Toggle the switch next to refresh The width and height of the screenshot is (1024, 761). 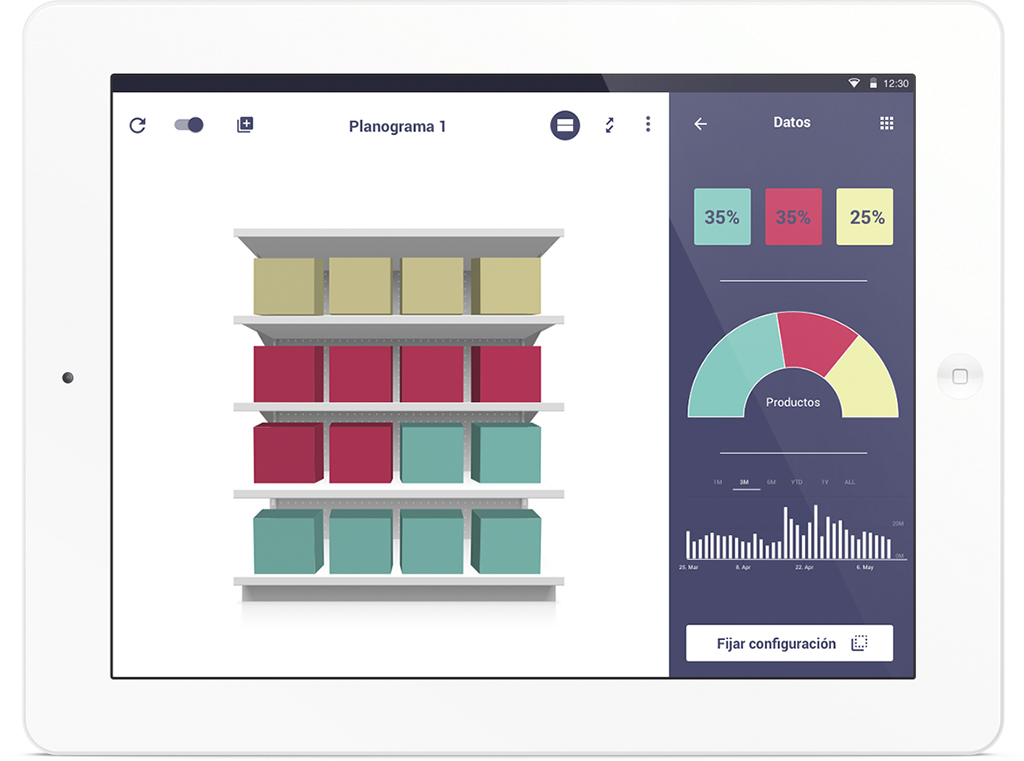(189, 125)
